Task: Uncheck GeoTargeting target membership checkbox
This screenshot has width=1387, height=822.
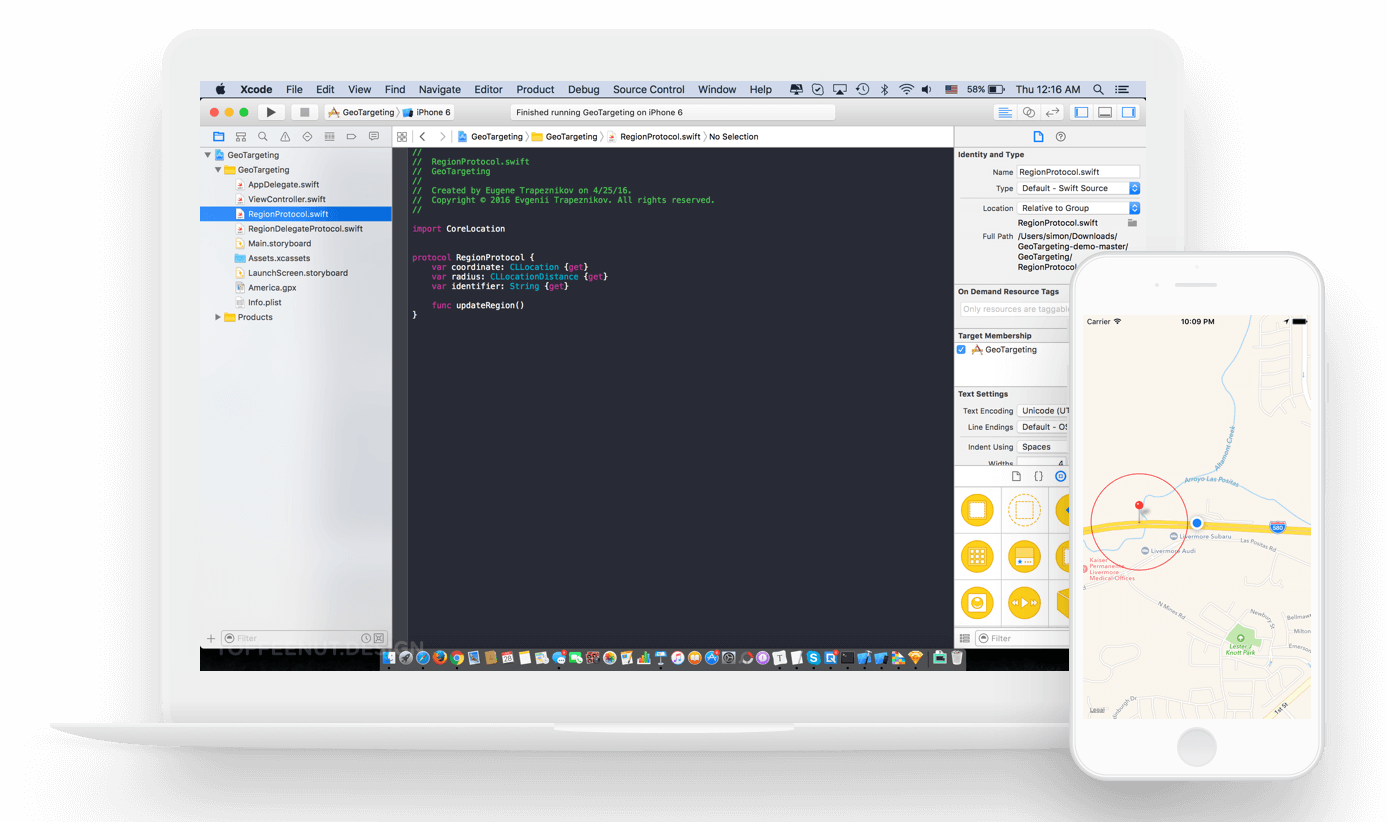Action: (962, 350)
